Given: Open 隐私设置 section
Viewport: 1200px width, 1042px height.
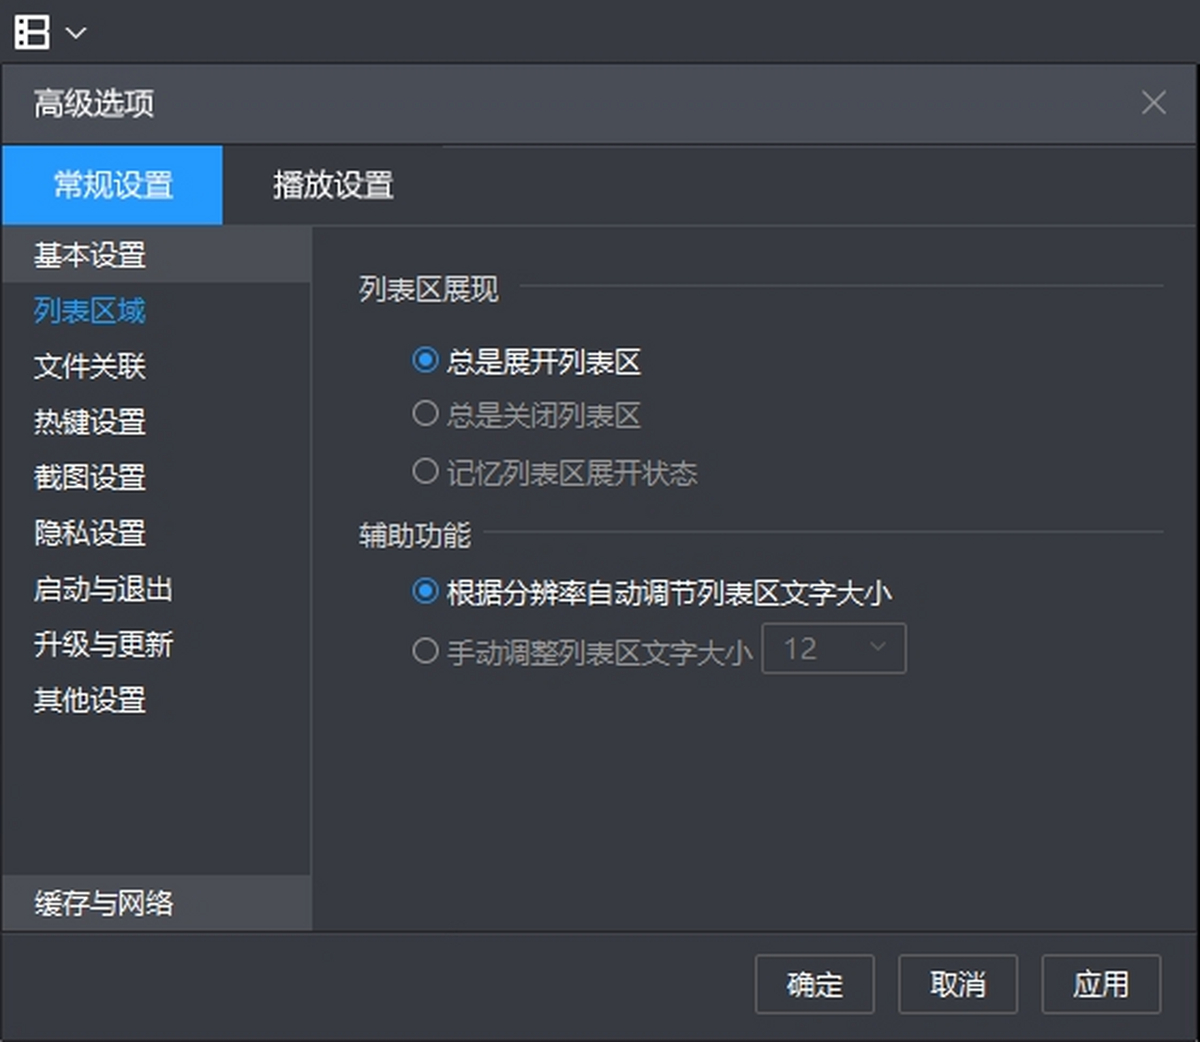Looking at the screenshot, I should pos(90,533).
